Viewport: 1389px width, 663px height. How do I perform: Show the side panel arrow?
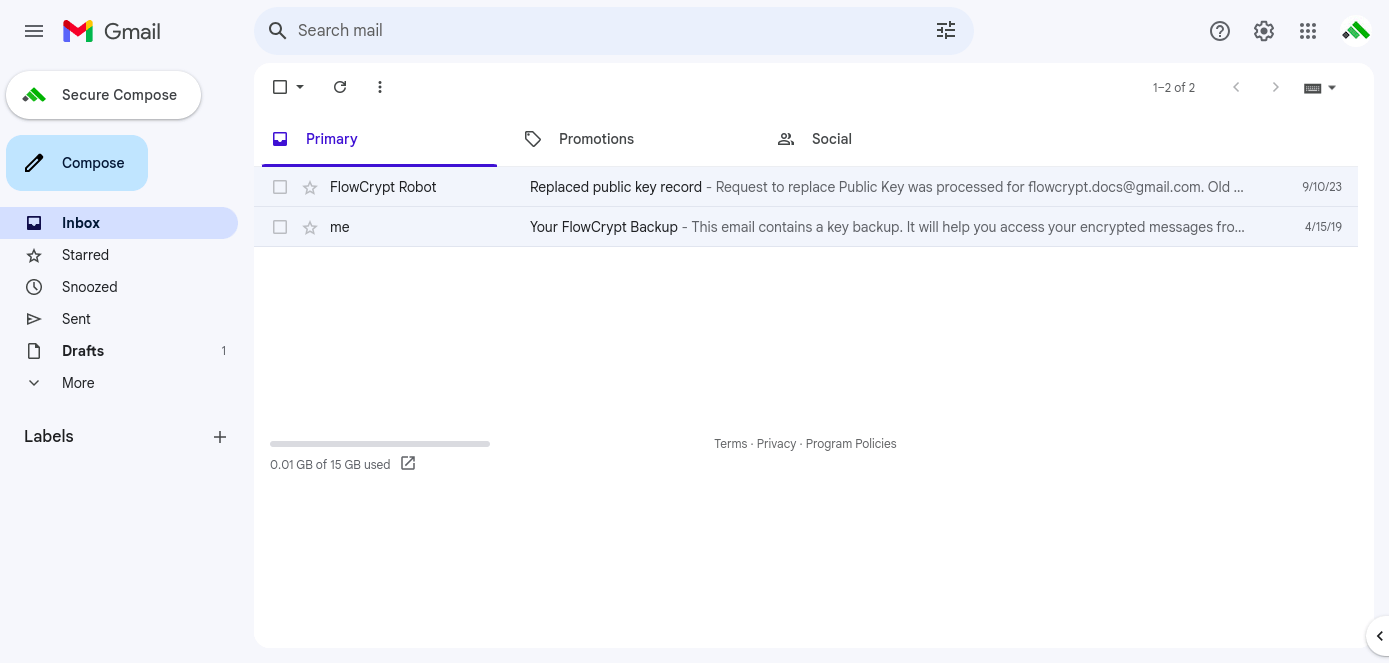click(1379, 636)
